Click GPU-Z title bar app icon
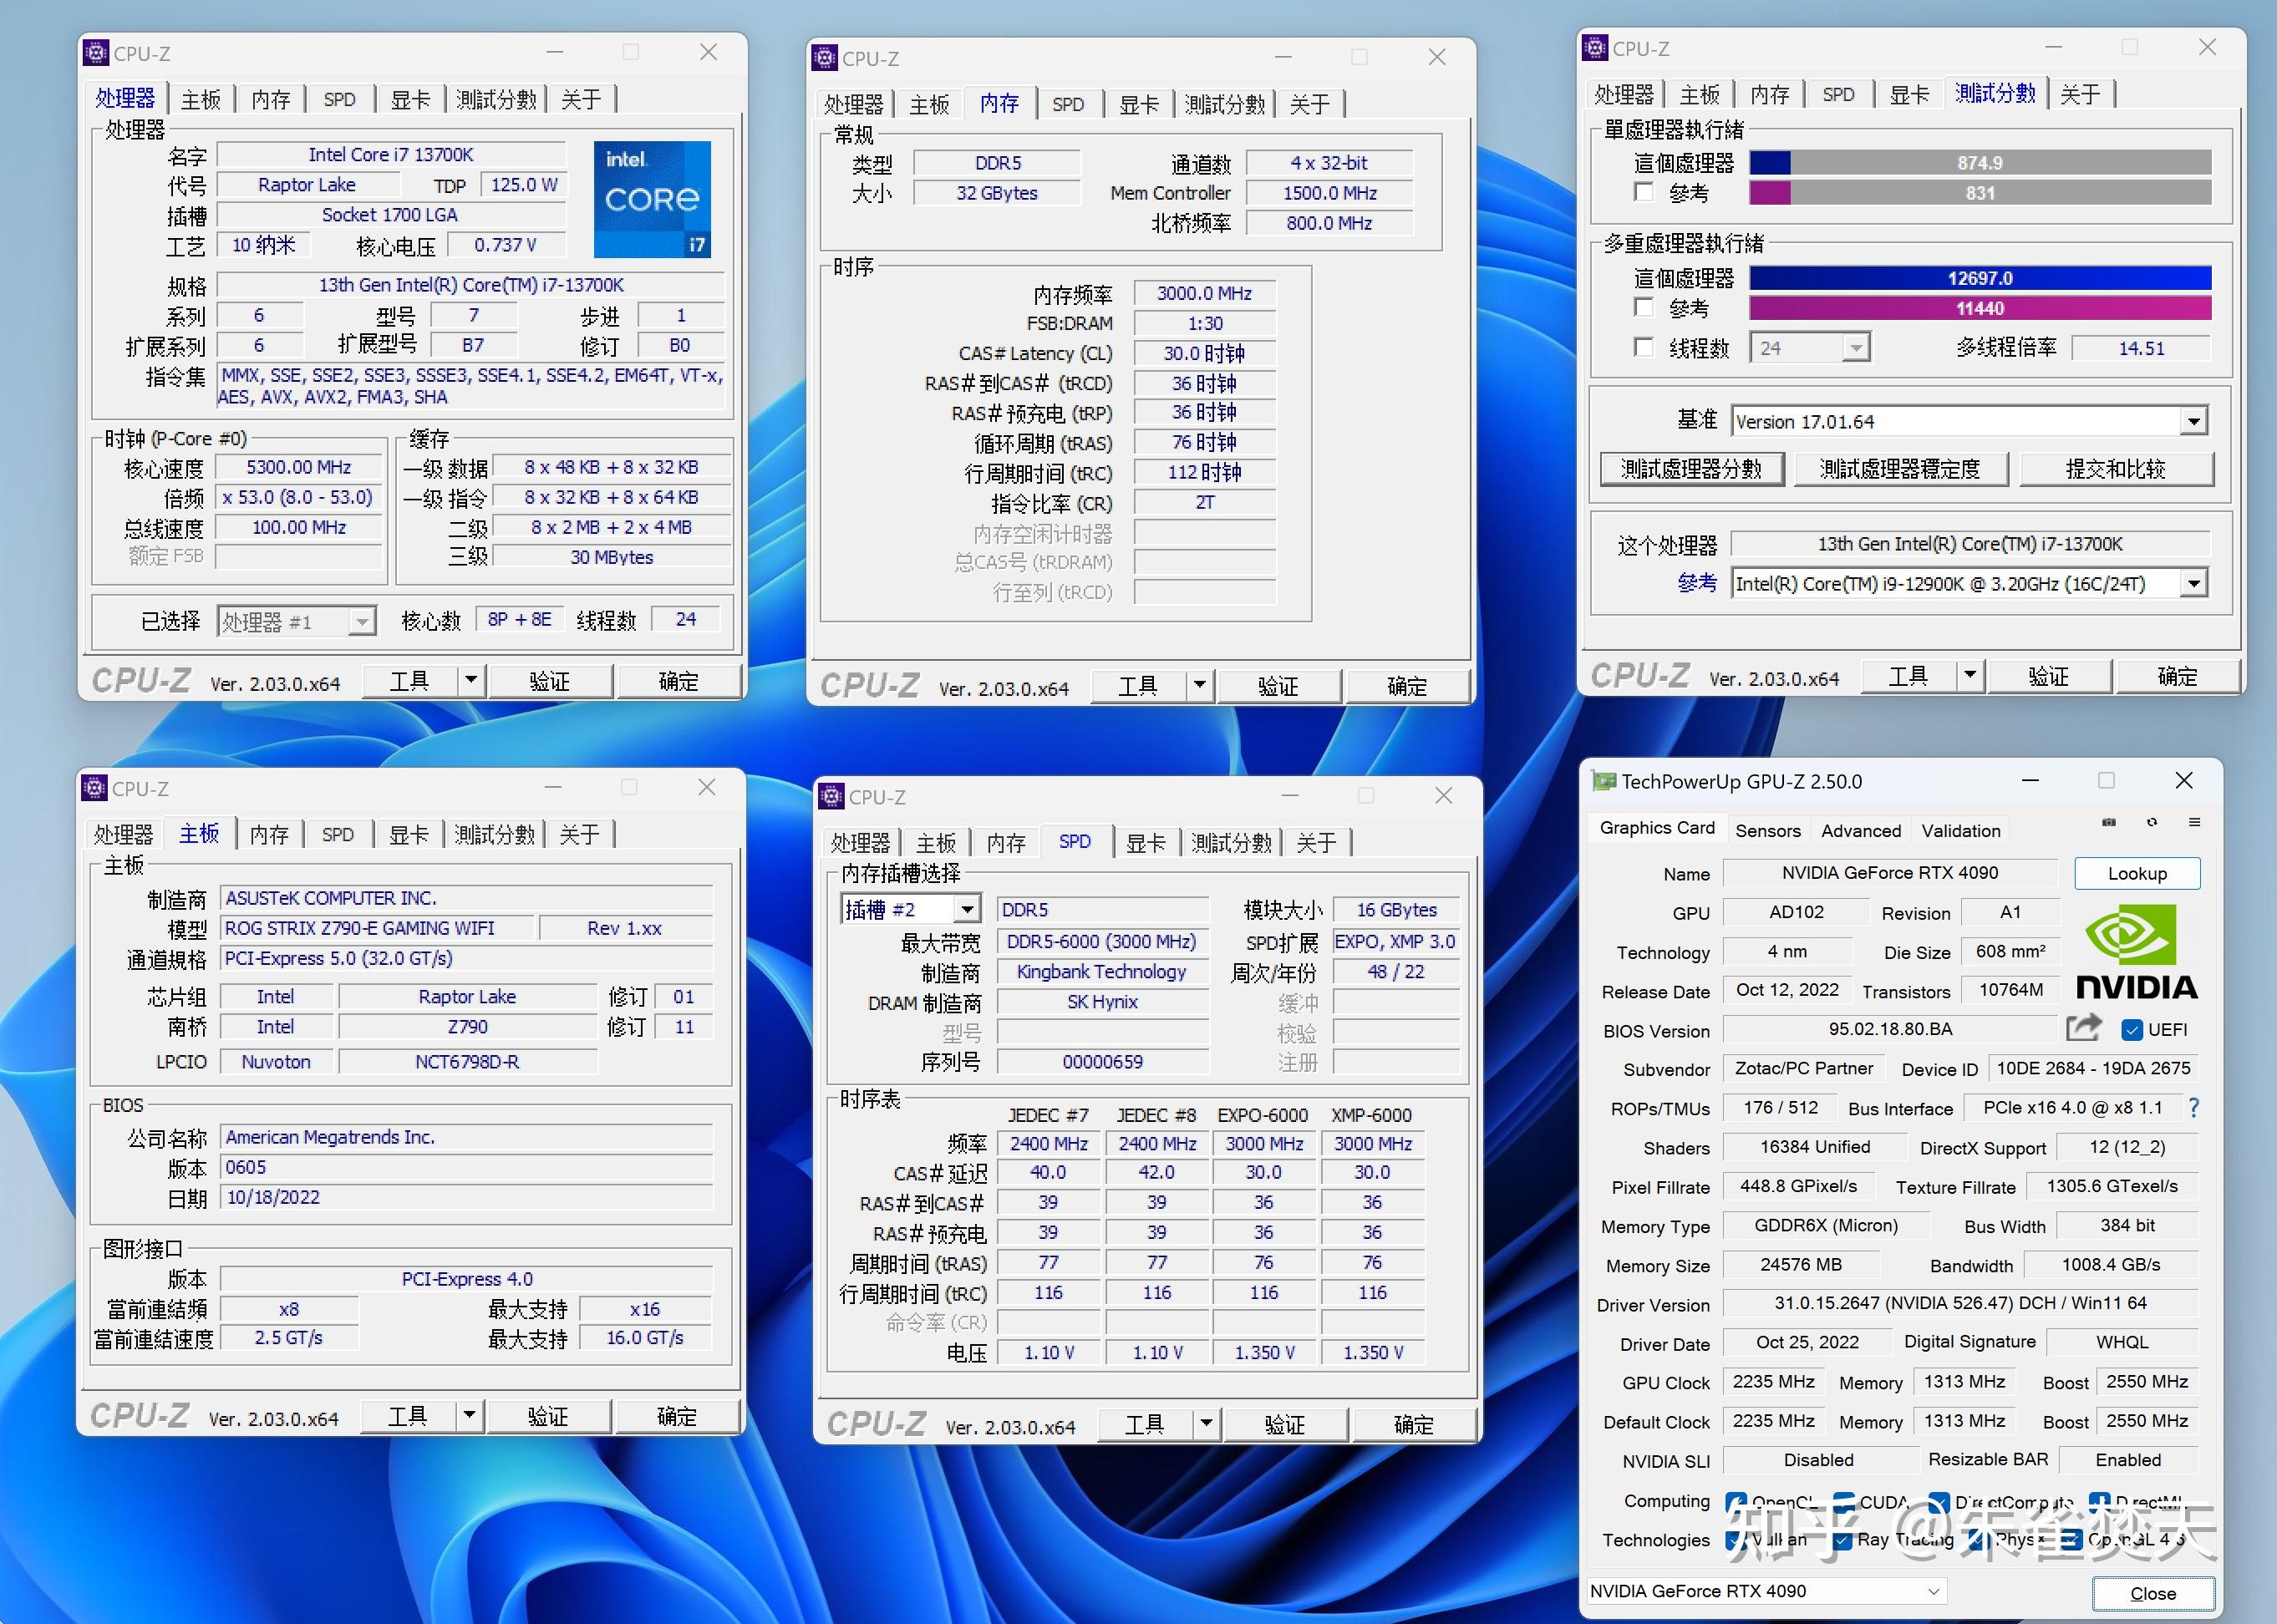The height and width of the screenshot is (1624, 2277). coord(1604,782)
